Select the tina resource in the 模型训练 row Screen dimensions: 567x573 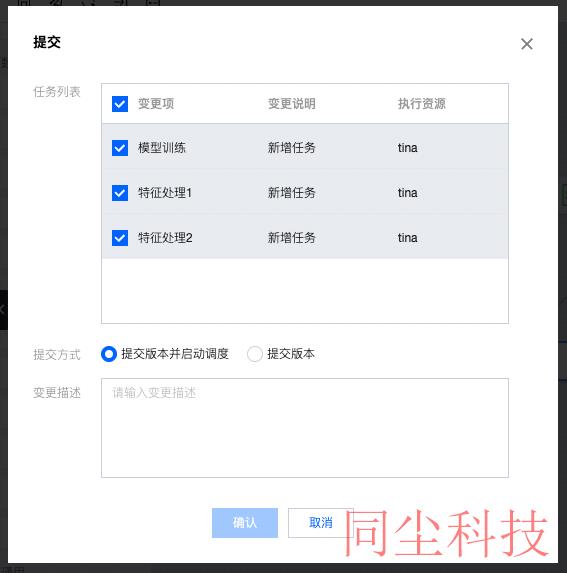[407, 148]
